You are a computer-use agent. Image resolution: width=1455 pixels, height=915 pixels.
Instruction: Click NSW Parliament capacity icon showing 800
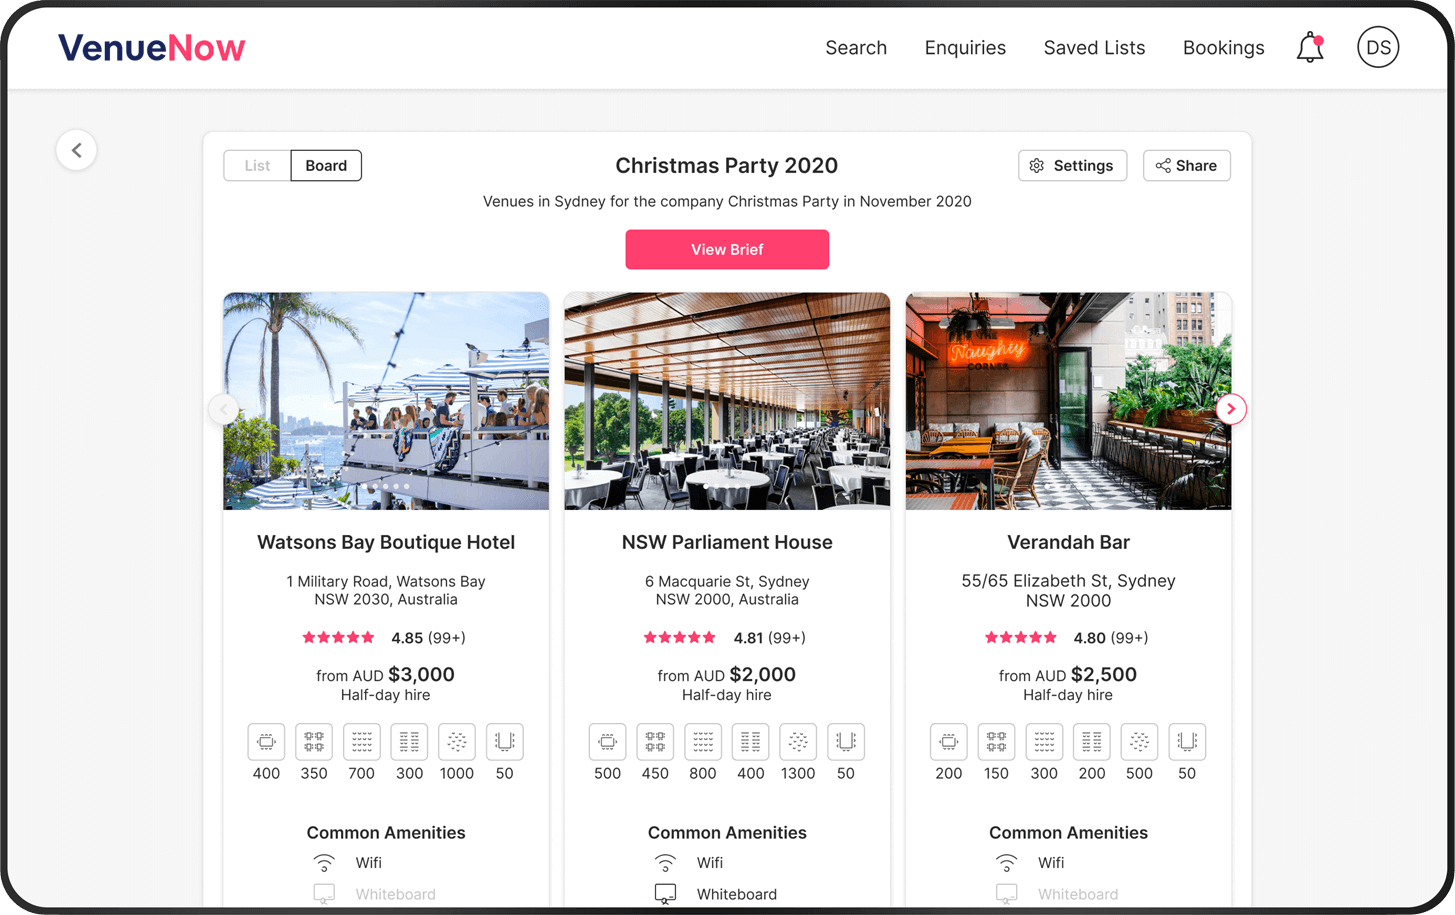pyautogui.click(x=703, y=742)
